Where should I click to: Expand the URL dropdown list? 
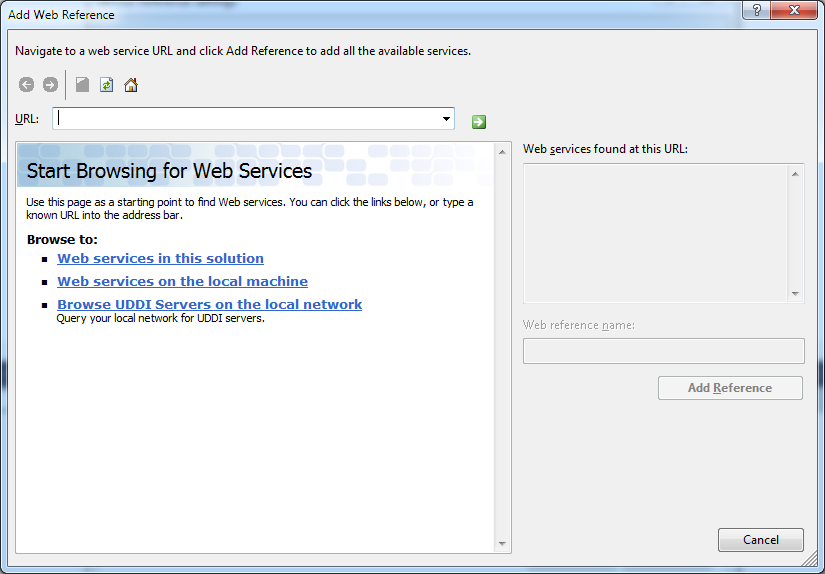click(446, 119)
